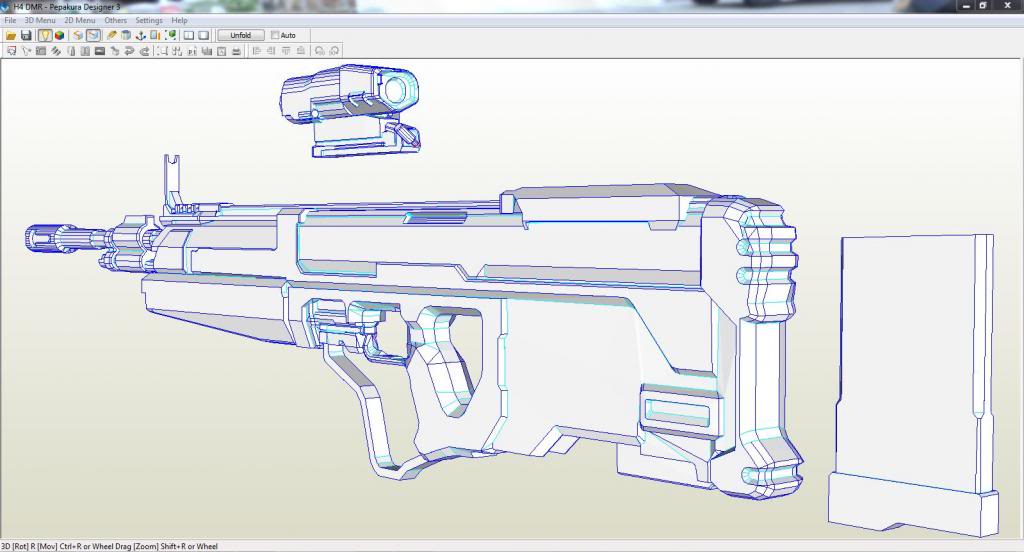The image size is (1024, 552).
Task: Click the anchor icon in top toolbar
Action: (x=140, y=35)
